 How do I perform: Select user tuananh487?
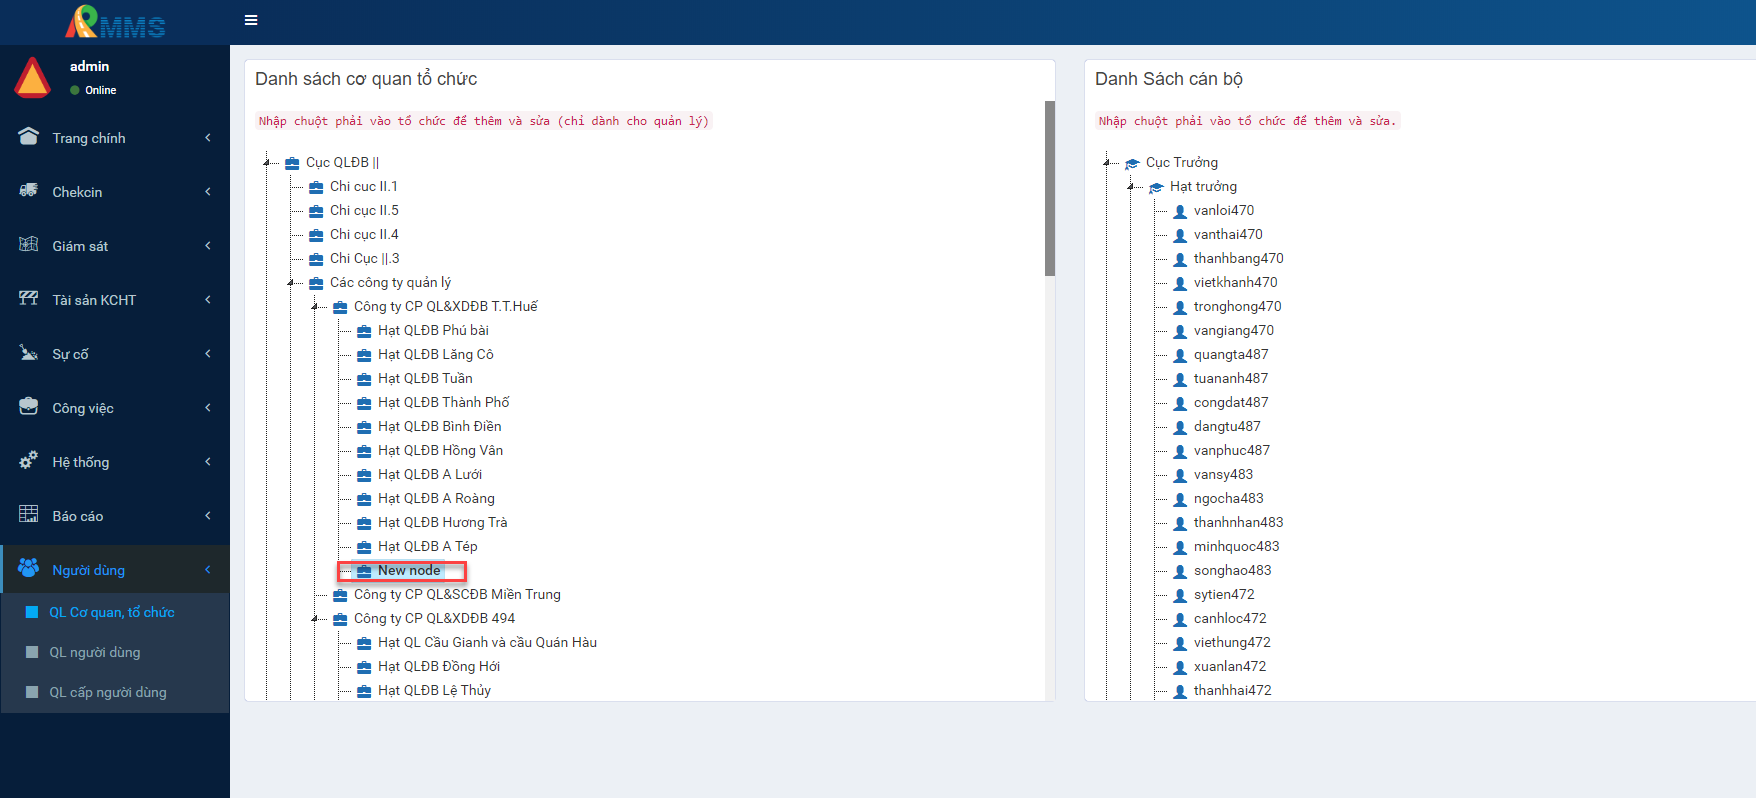1230,378
